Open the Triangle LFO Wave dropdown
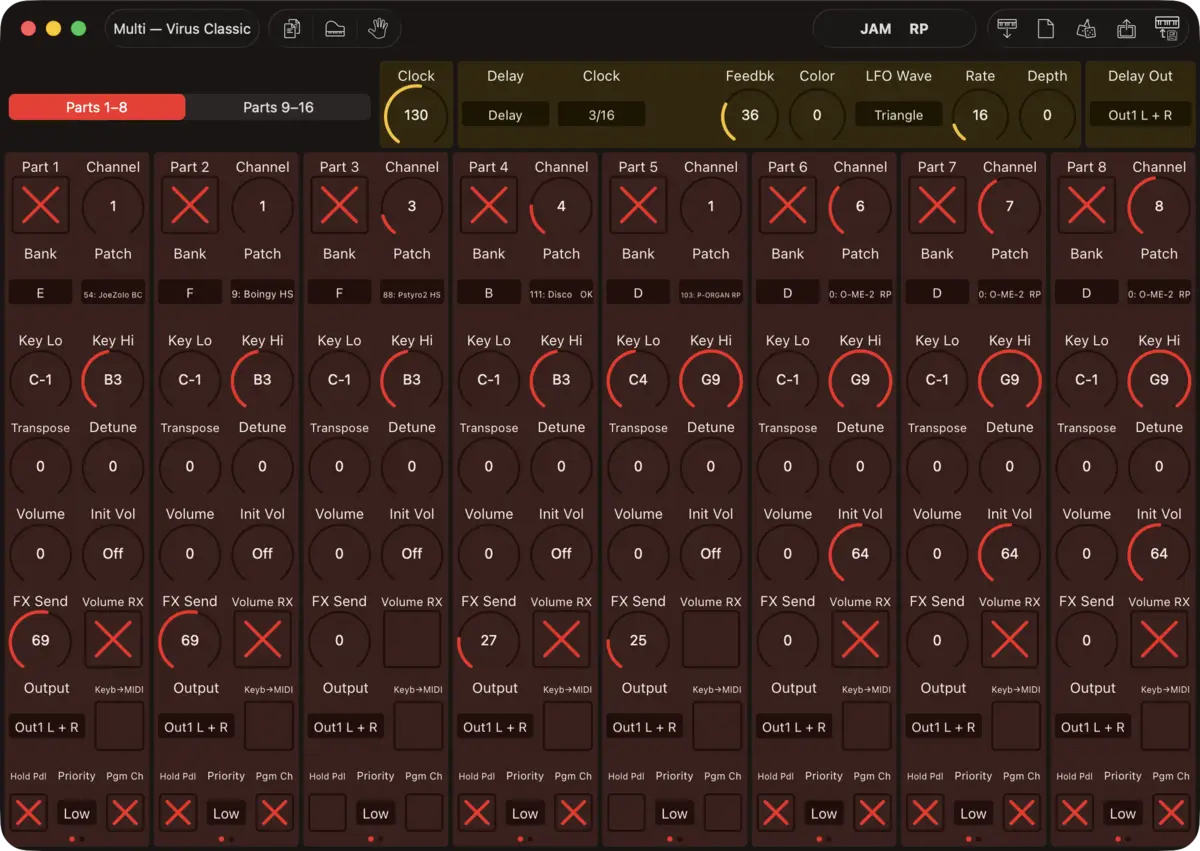The height and width of the screenshot is (851, 1200). (899, 115)
